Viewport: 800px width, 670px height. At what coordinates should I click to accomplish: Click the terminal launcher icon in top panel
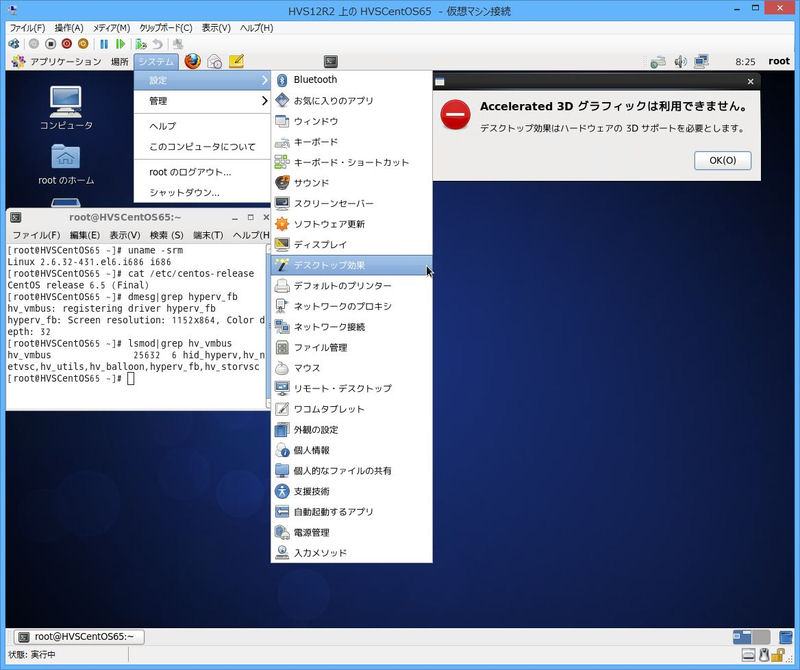(331, 61)
